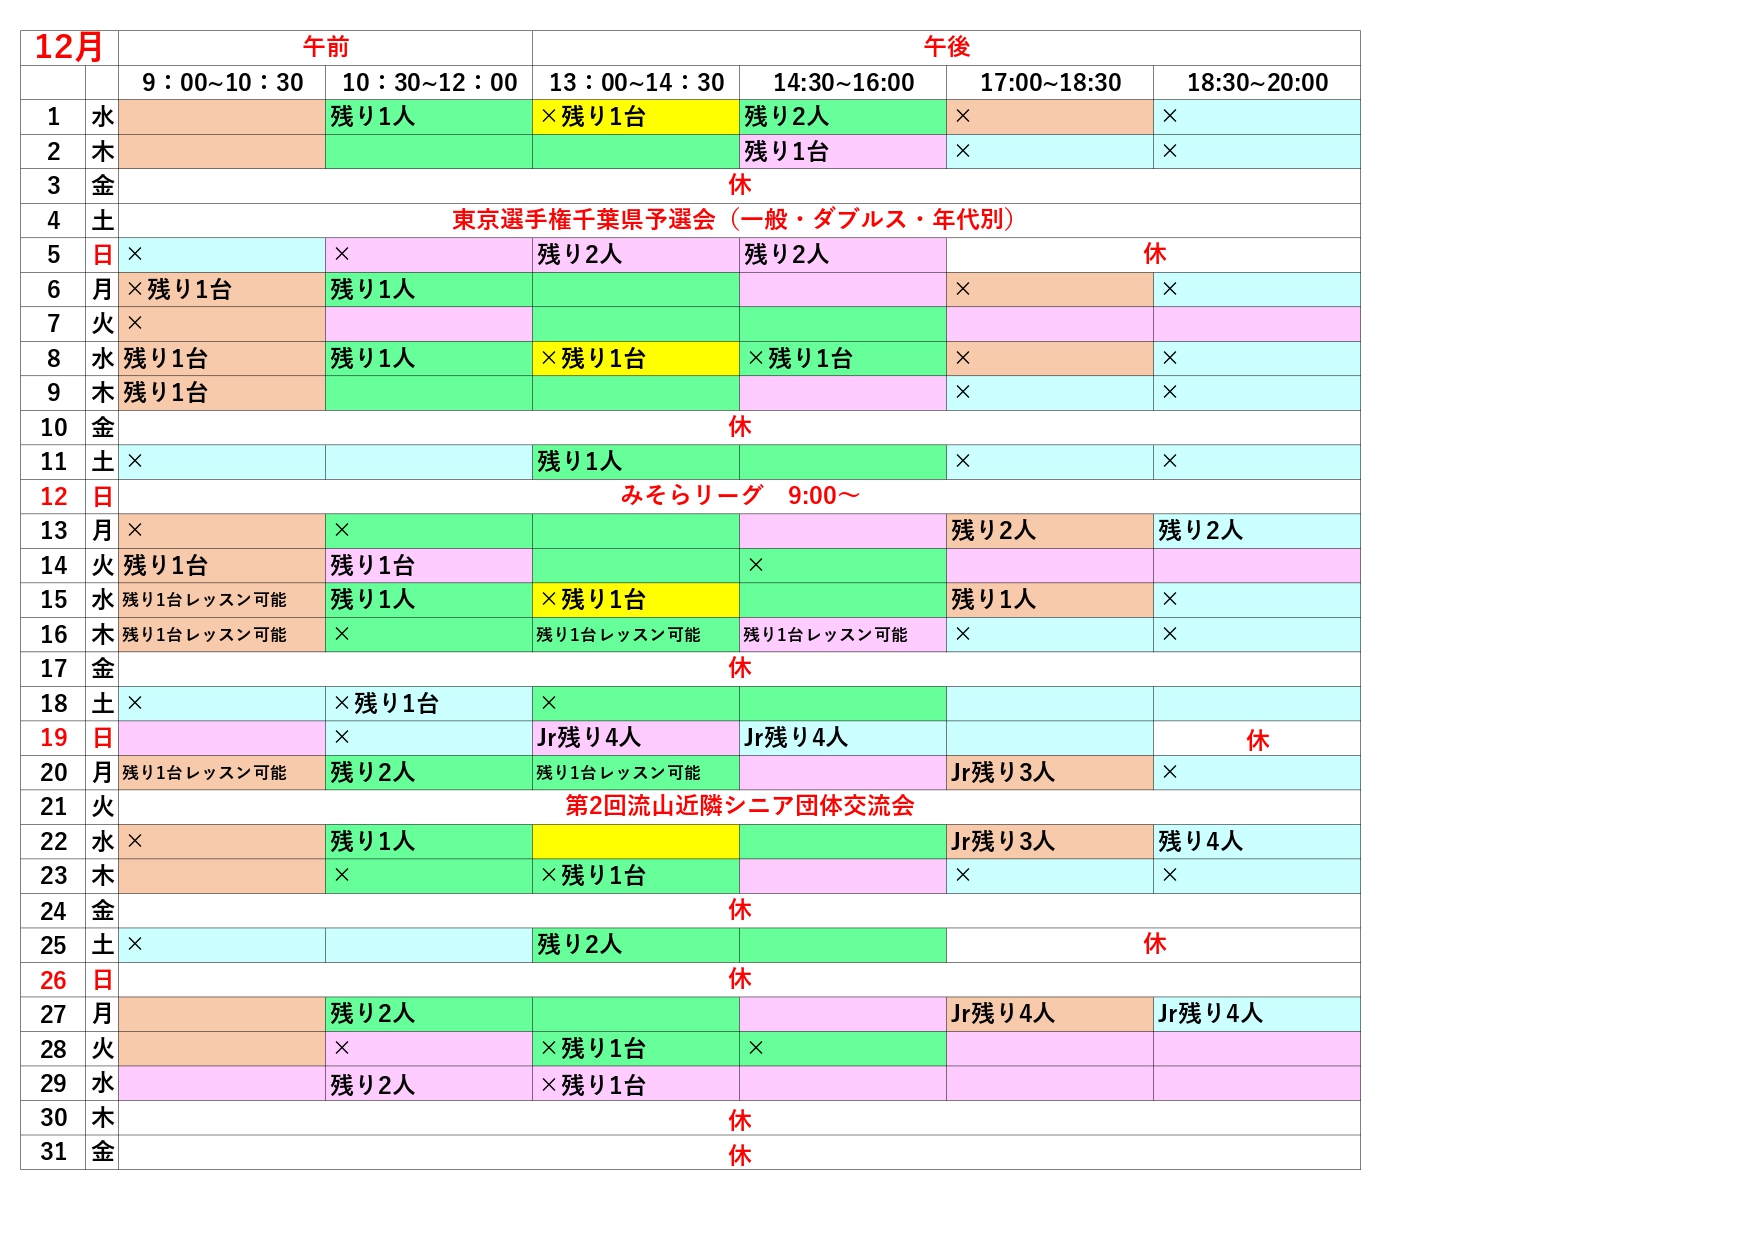1754x1240 pixels.
Task: Click 残り2人 on day 1 at 14:30
Action: tap(787, 117)
